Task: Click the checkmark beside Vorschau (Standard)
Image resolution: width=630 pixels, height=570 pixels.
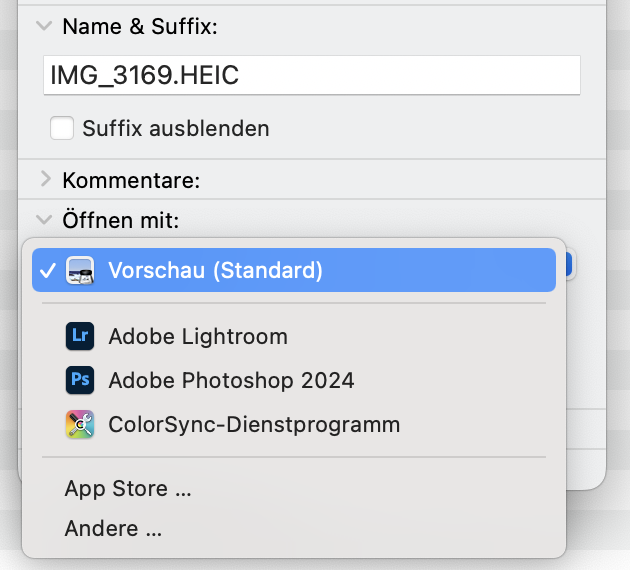Action: (x=46, y=270)
